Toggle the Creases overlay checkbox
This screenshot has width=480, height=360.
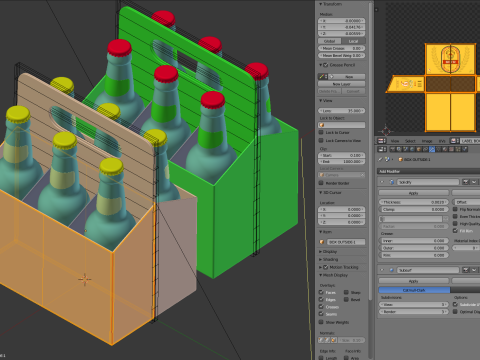321,307
